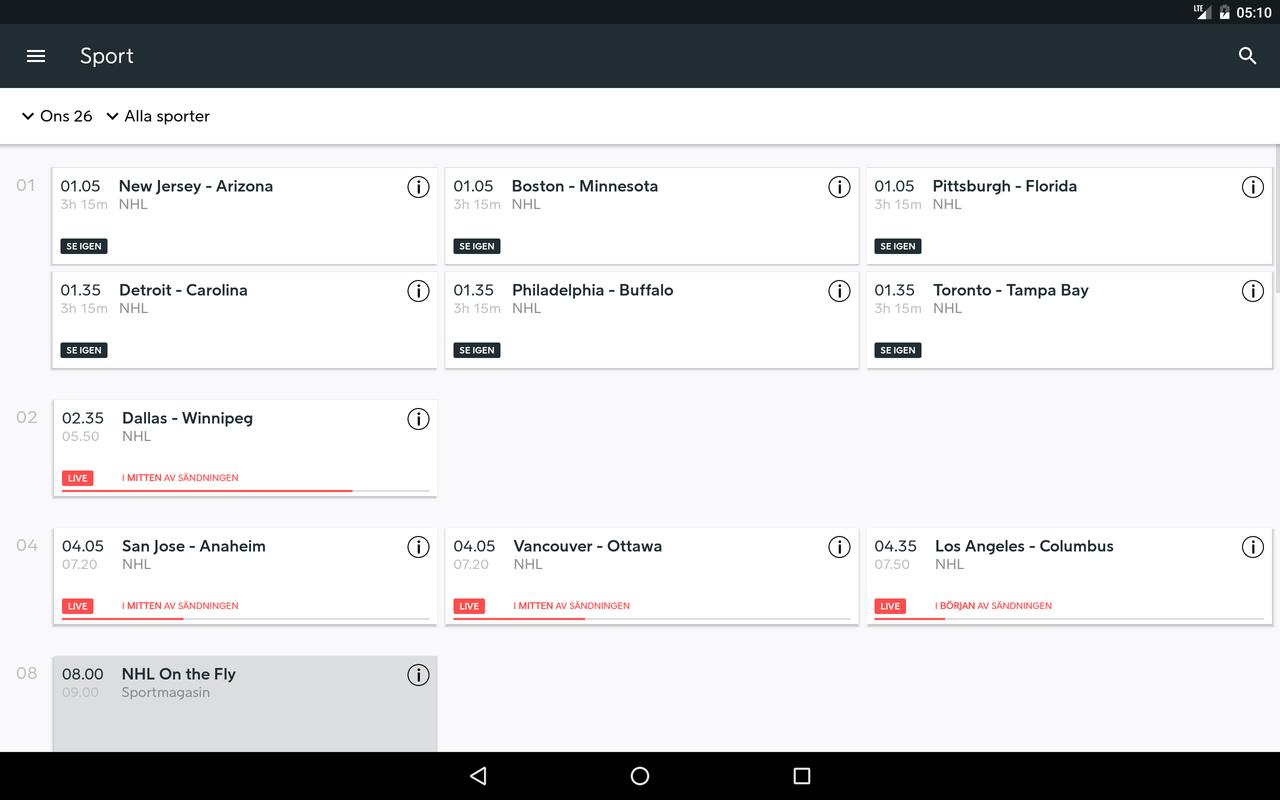The image size is (1280, 800).
Task: Tap LIVE badge on Dallas - Winnipeg
Action: coord(78,478)
